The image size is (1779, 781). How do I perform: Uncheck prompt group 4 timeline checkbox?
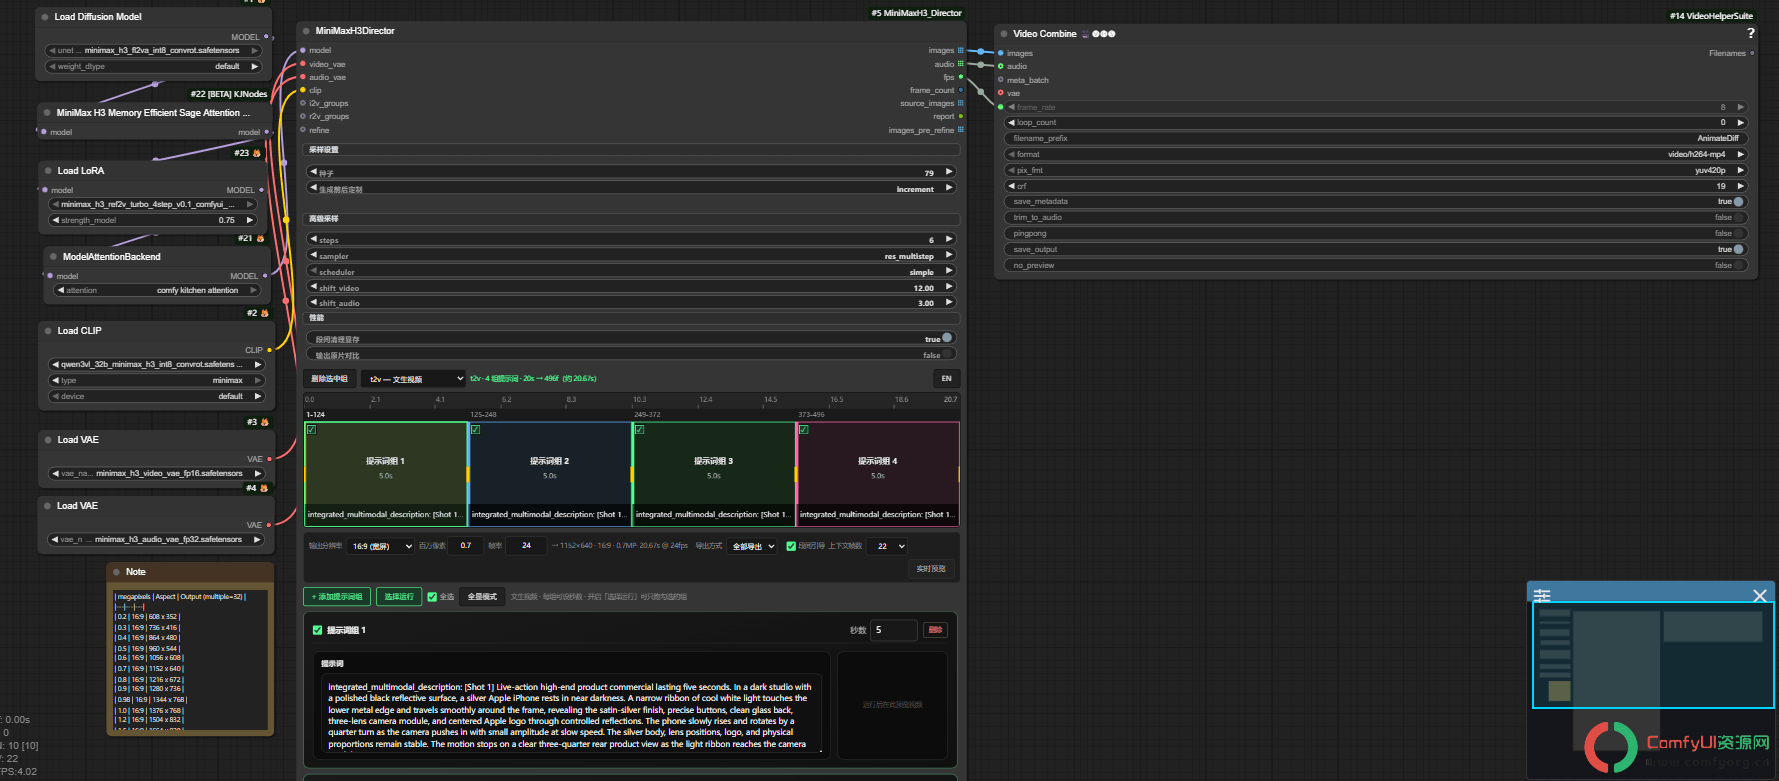click(804, 430)
